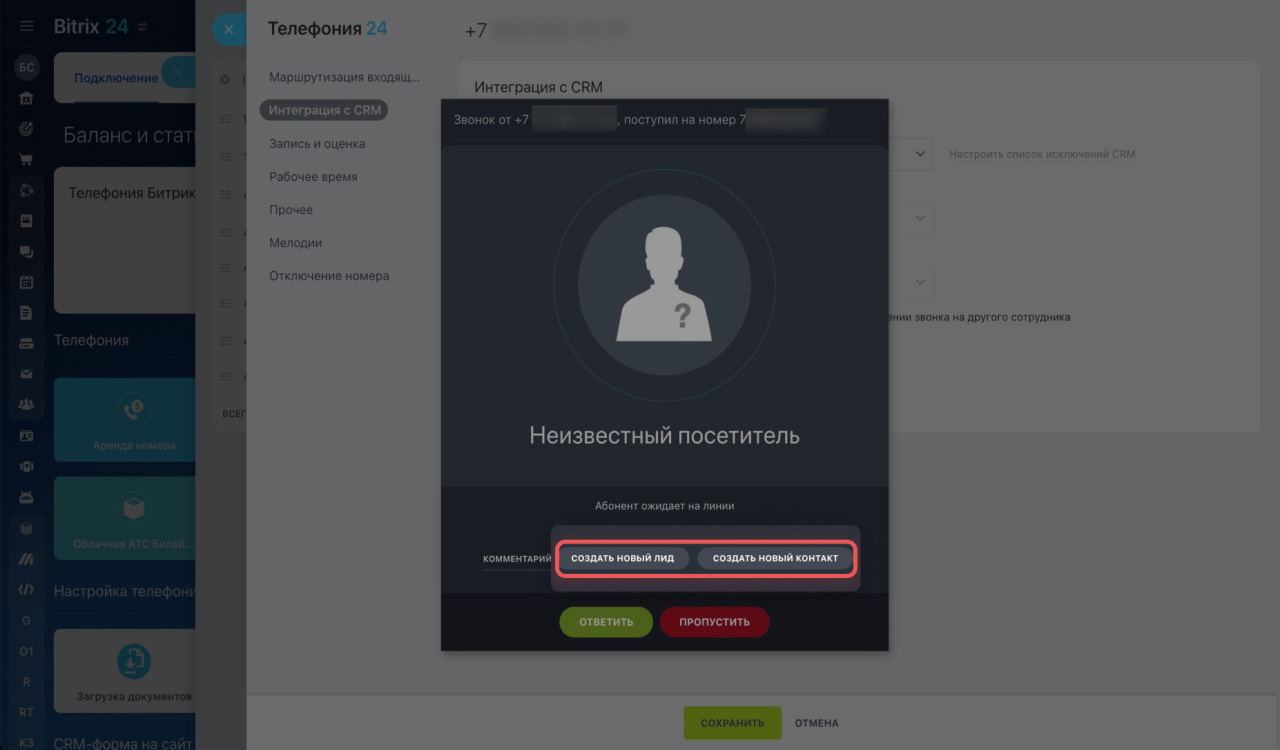The height and width of the screenshot is (750, 1280).
Task: Switch to 'Подключение' tab
Action: coord(116,78)
